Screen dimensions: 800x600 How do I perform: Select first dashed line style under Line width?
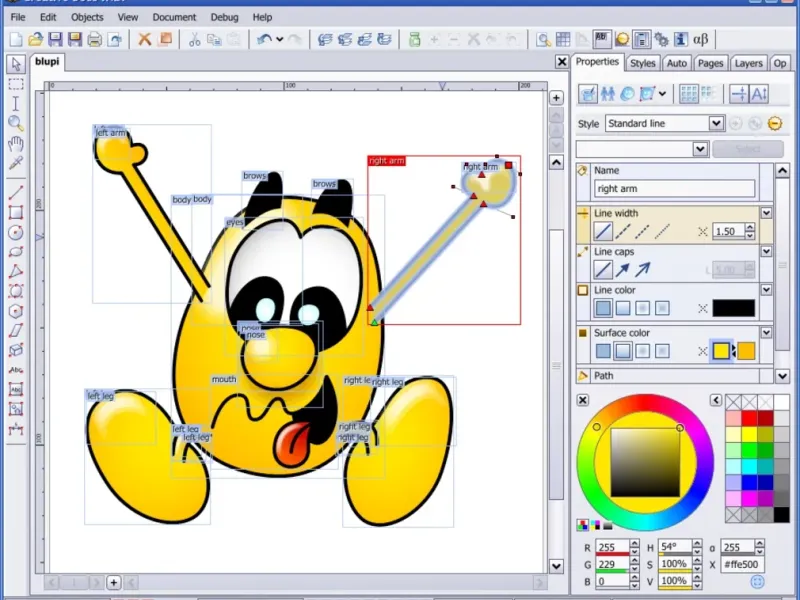tap(622, 231)
